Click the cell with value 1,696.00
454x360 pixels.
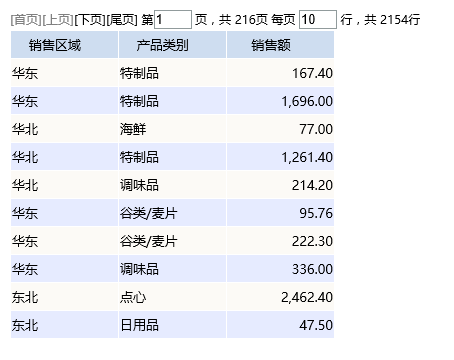pos(280,101)
